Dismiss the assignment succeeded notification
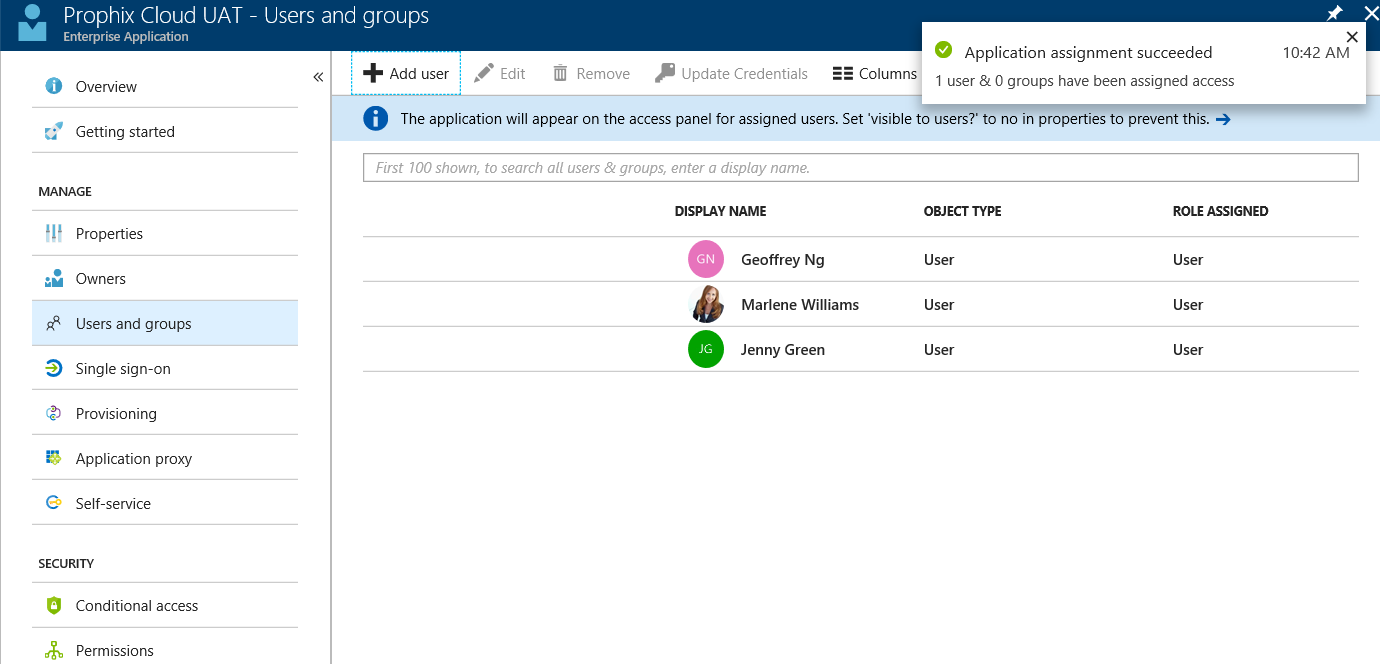This screenshot has height=664, width=1380. click(1352, 37)
